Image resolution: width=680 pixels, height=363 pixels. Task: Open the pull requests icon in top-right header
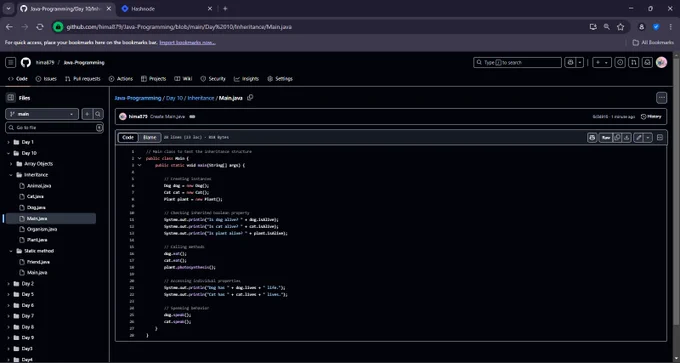(634, 62)
